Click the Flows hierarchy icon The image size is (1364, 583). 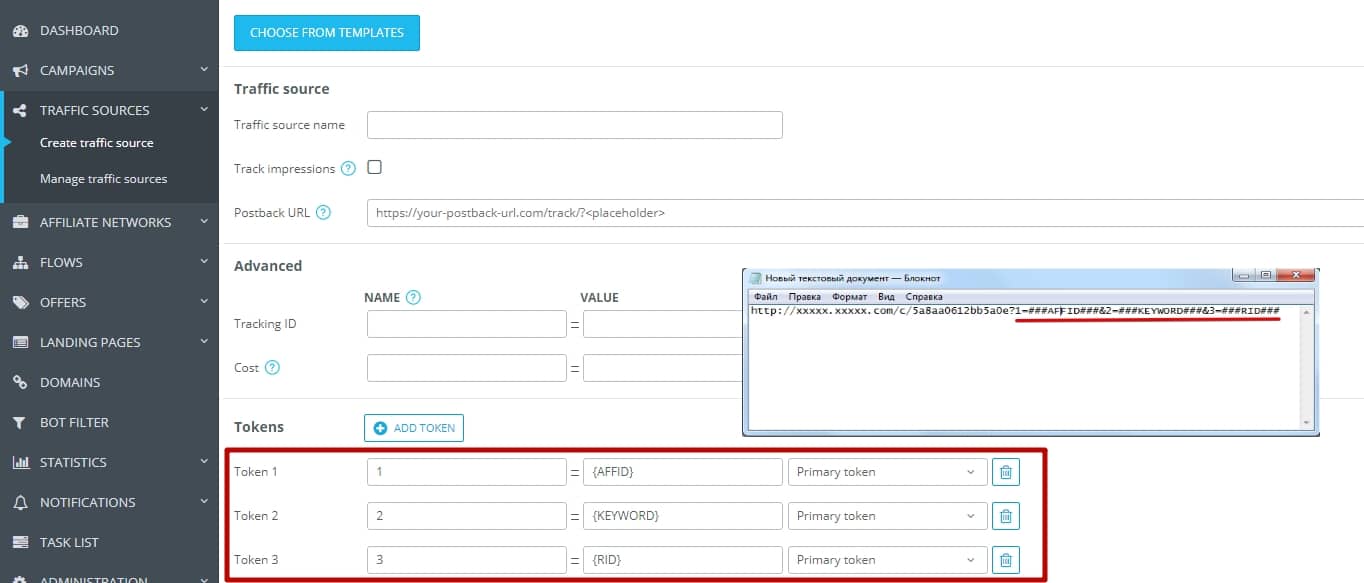[19, 263]
